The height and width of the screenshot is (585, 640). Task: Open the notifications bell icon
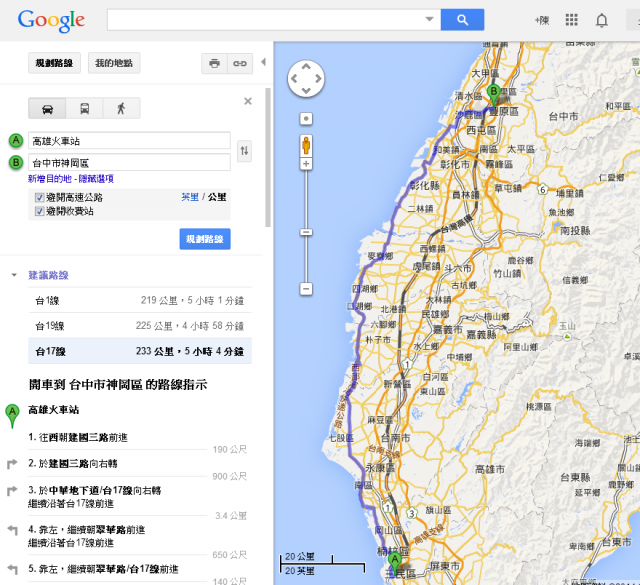(602, 20)
